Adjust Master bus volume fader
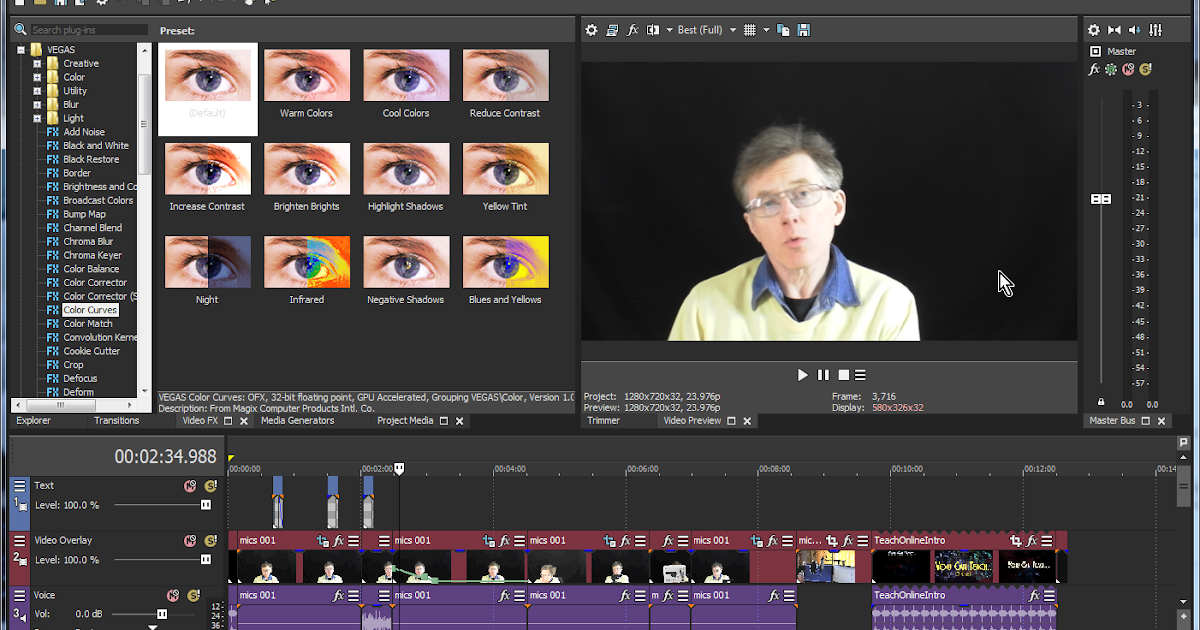 point(1101,199)
